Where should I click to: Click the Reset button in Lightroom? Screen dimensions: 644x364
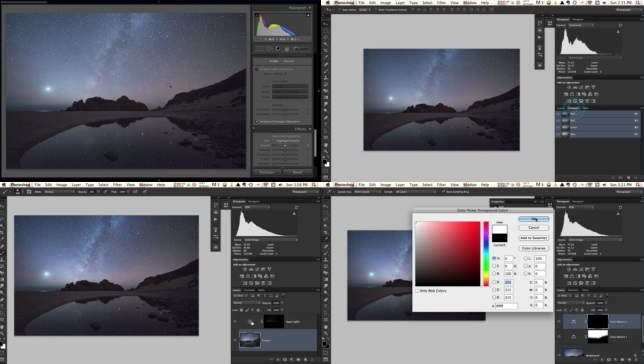[x=297, y=172]
